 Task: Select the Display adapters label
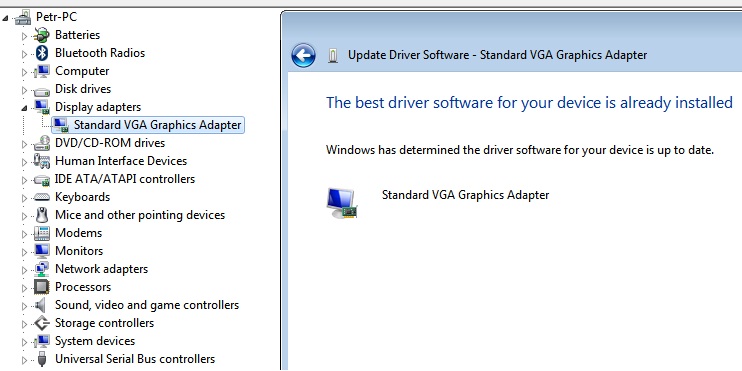(x=98, y=107)
